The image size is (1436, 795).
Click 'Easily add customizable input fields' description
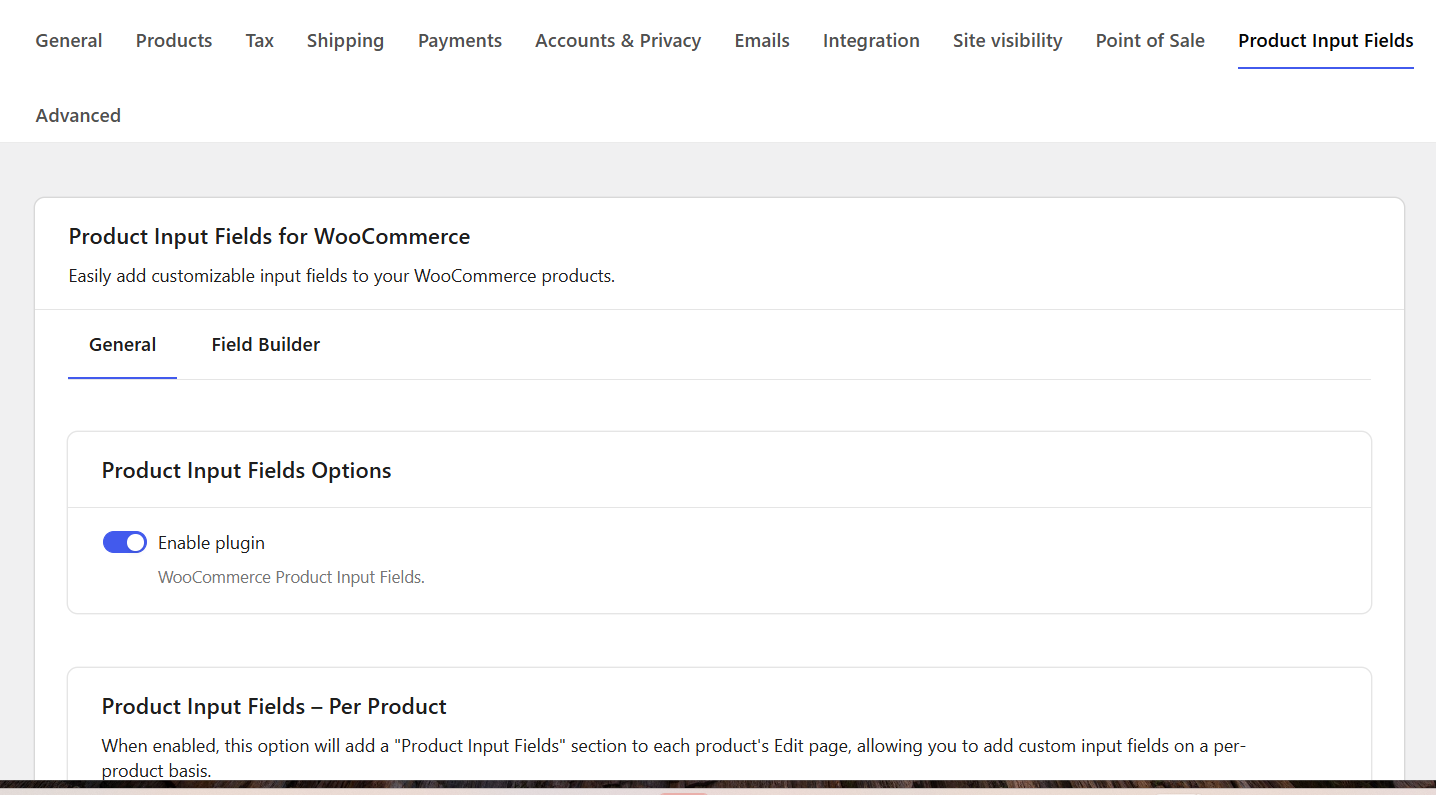tap(341, 276)
